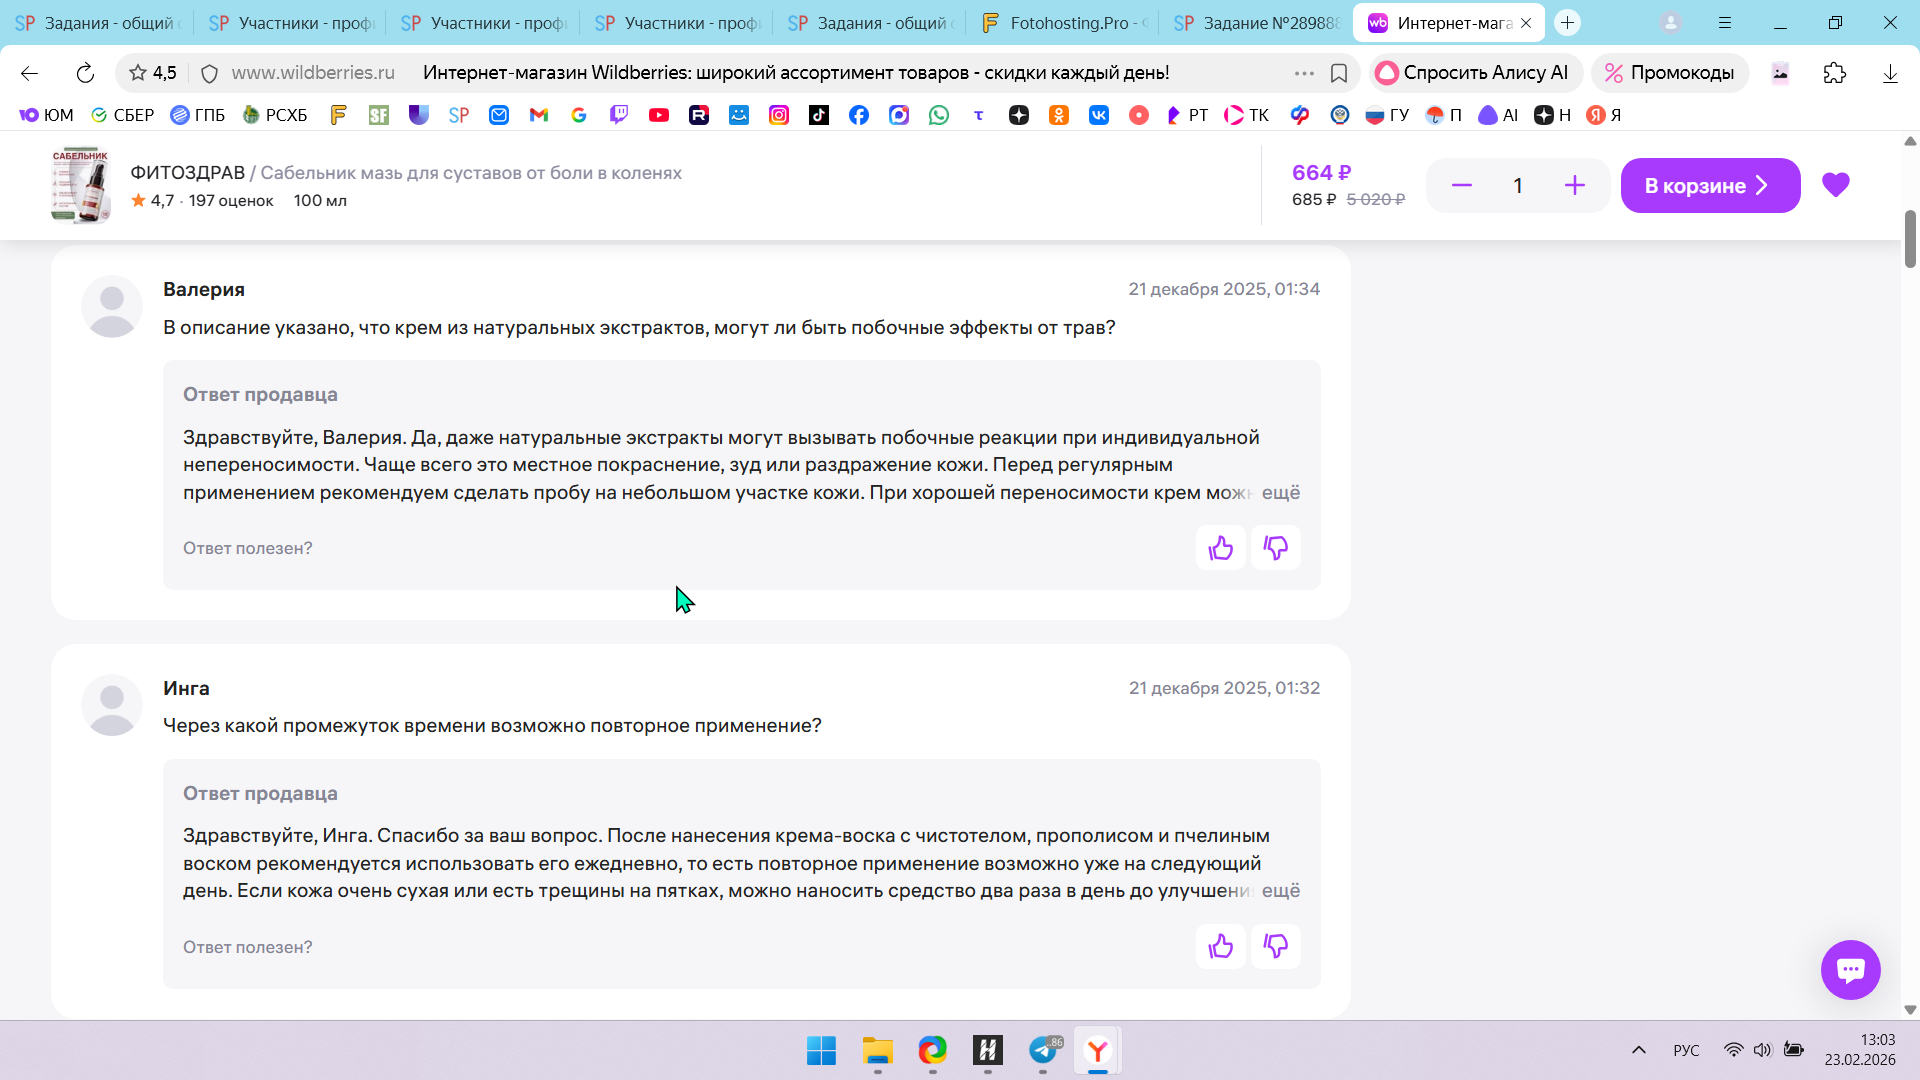
Task: Switch to the Задание №289888 tab
Action: click(1258, 23)
